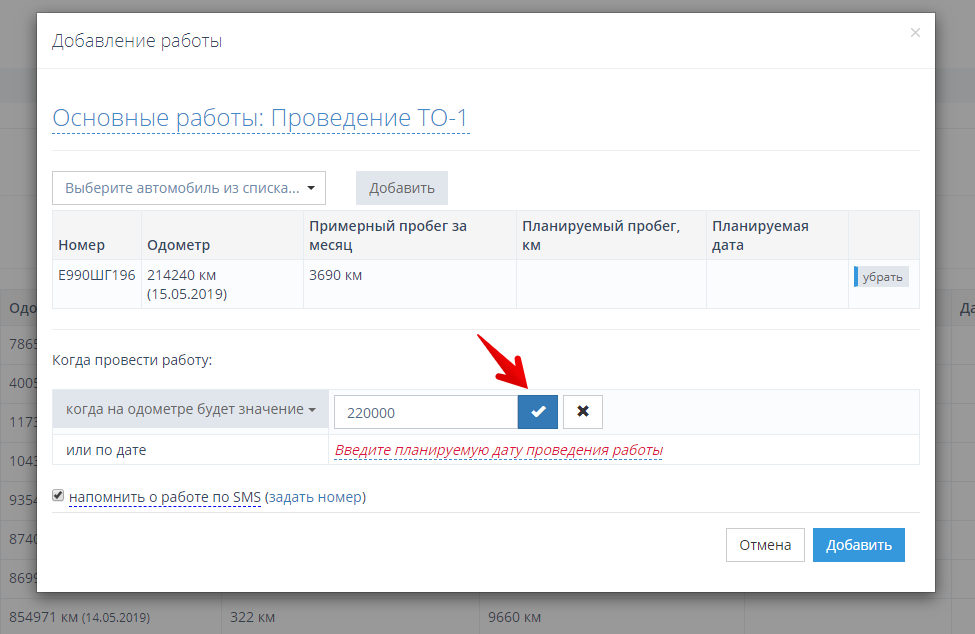The width and height of the screenshot is (975, 634).
Task: Click the 'Планируемая дата' column header
Action: pyautogui.click(x=760, y=235)
